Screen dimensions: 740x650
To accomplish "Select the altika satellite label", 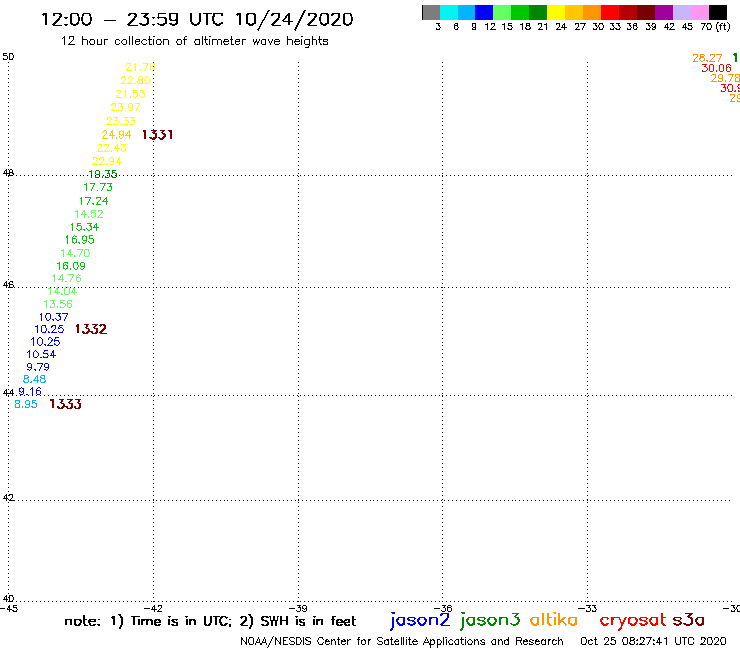I will pyautogui.click(x=554, y=619).
